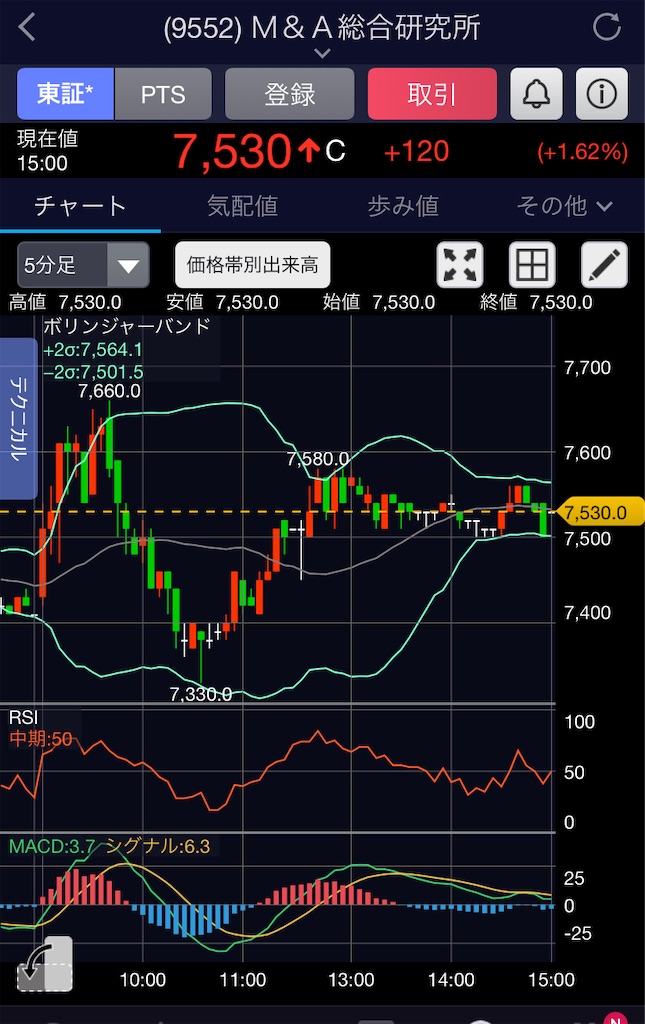This screenshot has width=645, height=1024.
Task: Switch to 気配値 tab
Action: 242,206
